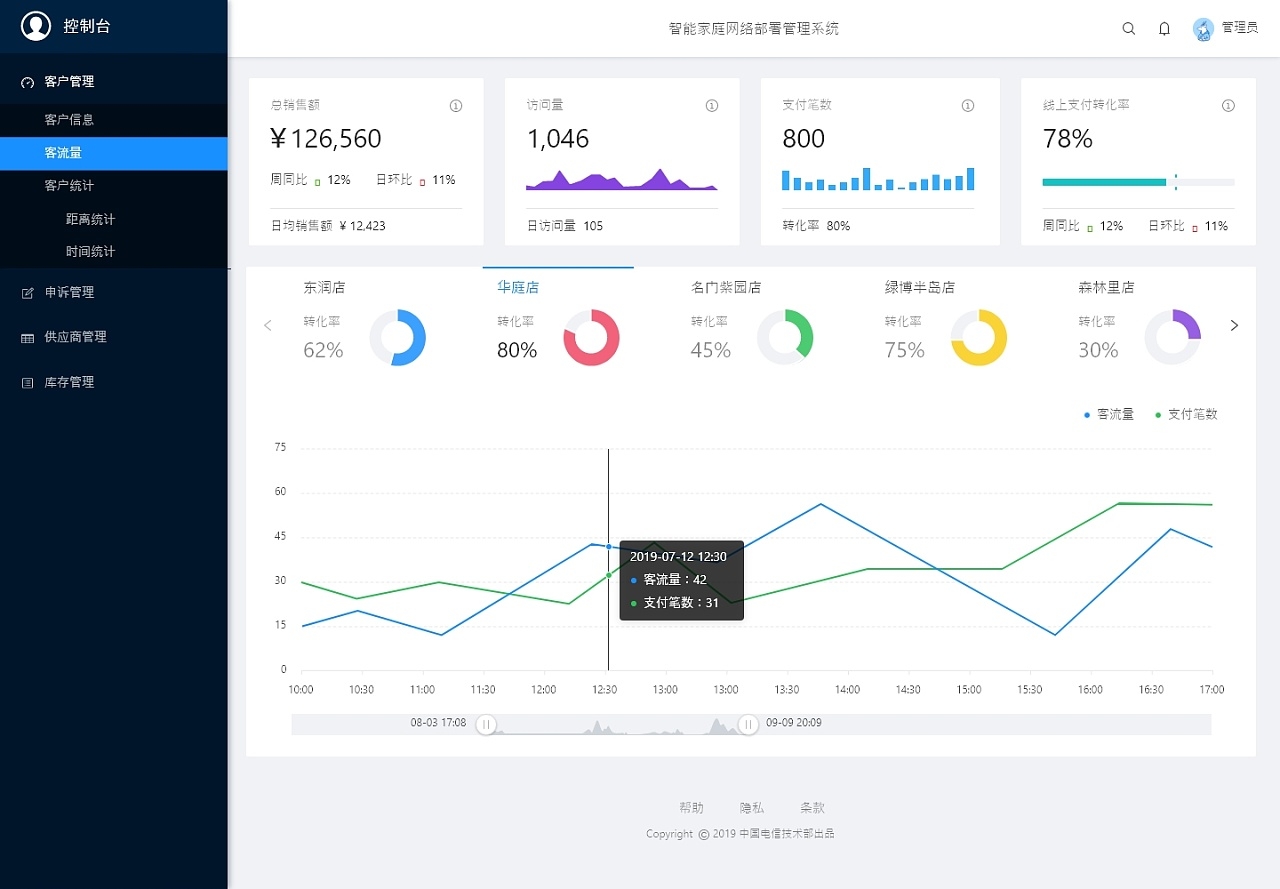Click the 森林里店 purple donut chart

click(1172, 338)
